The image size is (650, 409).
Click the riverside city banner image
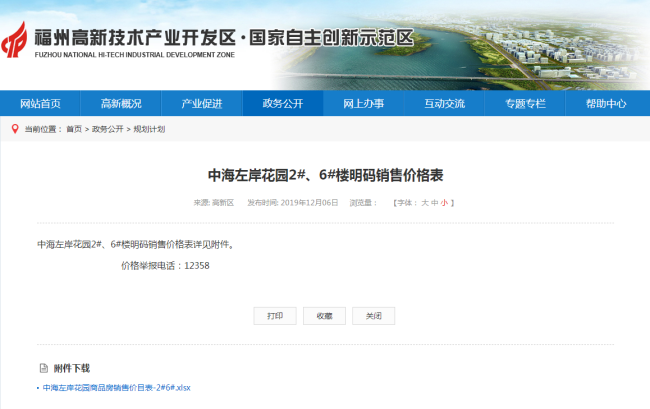460,52
